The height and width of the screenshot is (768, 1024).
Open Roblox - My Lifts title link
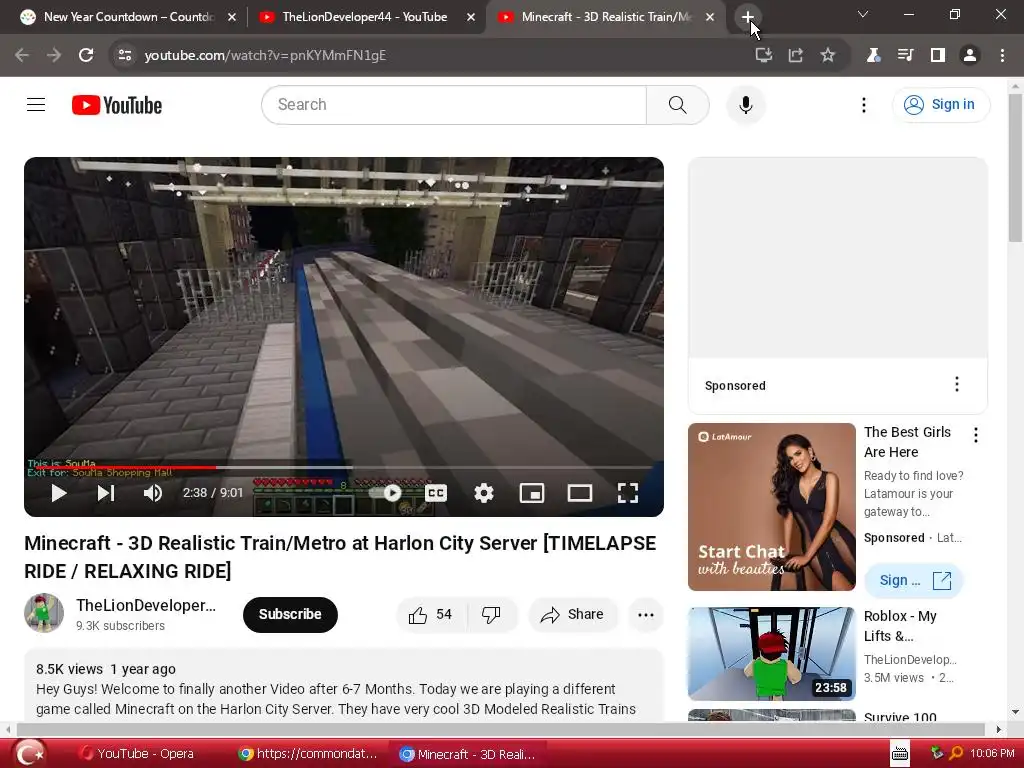pyautogui.click(x=901, y=626)
